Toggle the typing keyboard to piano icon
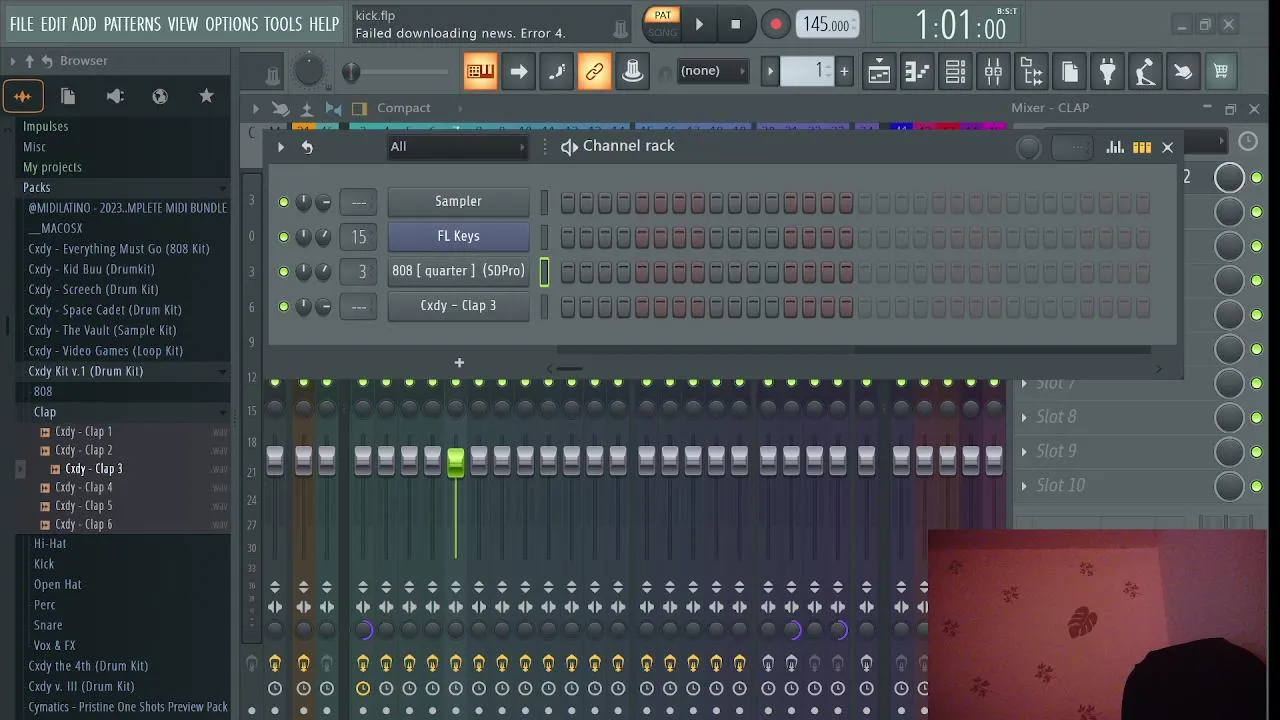 [x=480, y=71]
